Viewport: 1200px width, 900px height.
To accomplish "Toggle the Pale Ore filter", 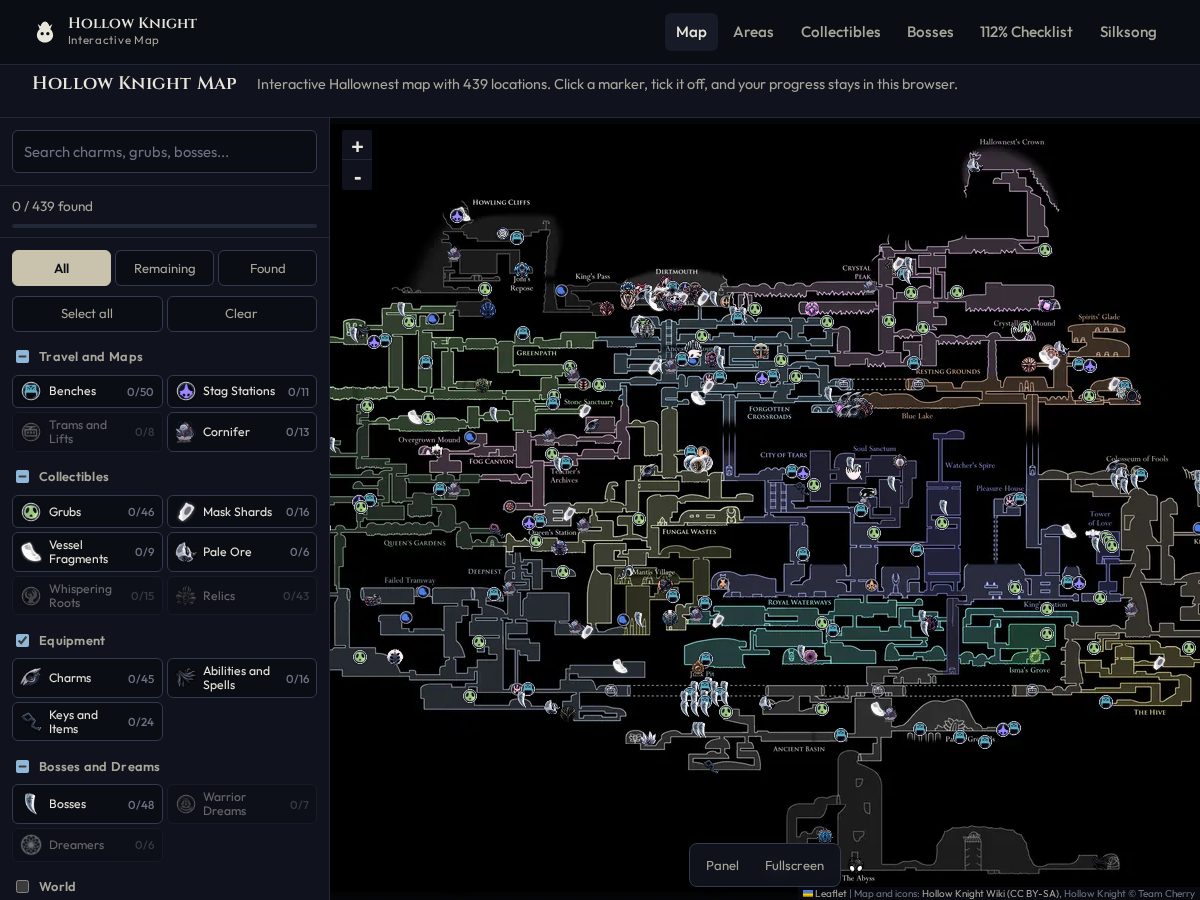I will tap(241, 552).
